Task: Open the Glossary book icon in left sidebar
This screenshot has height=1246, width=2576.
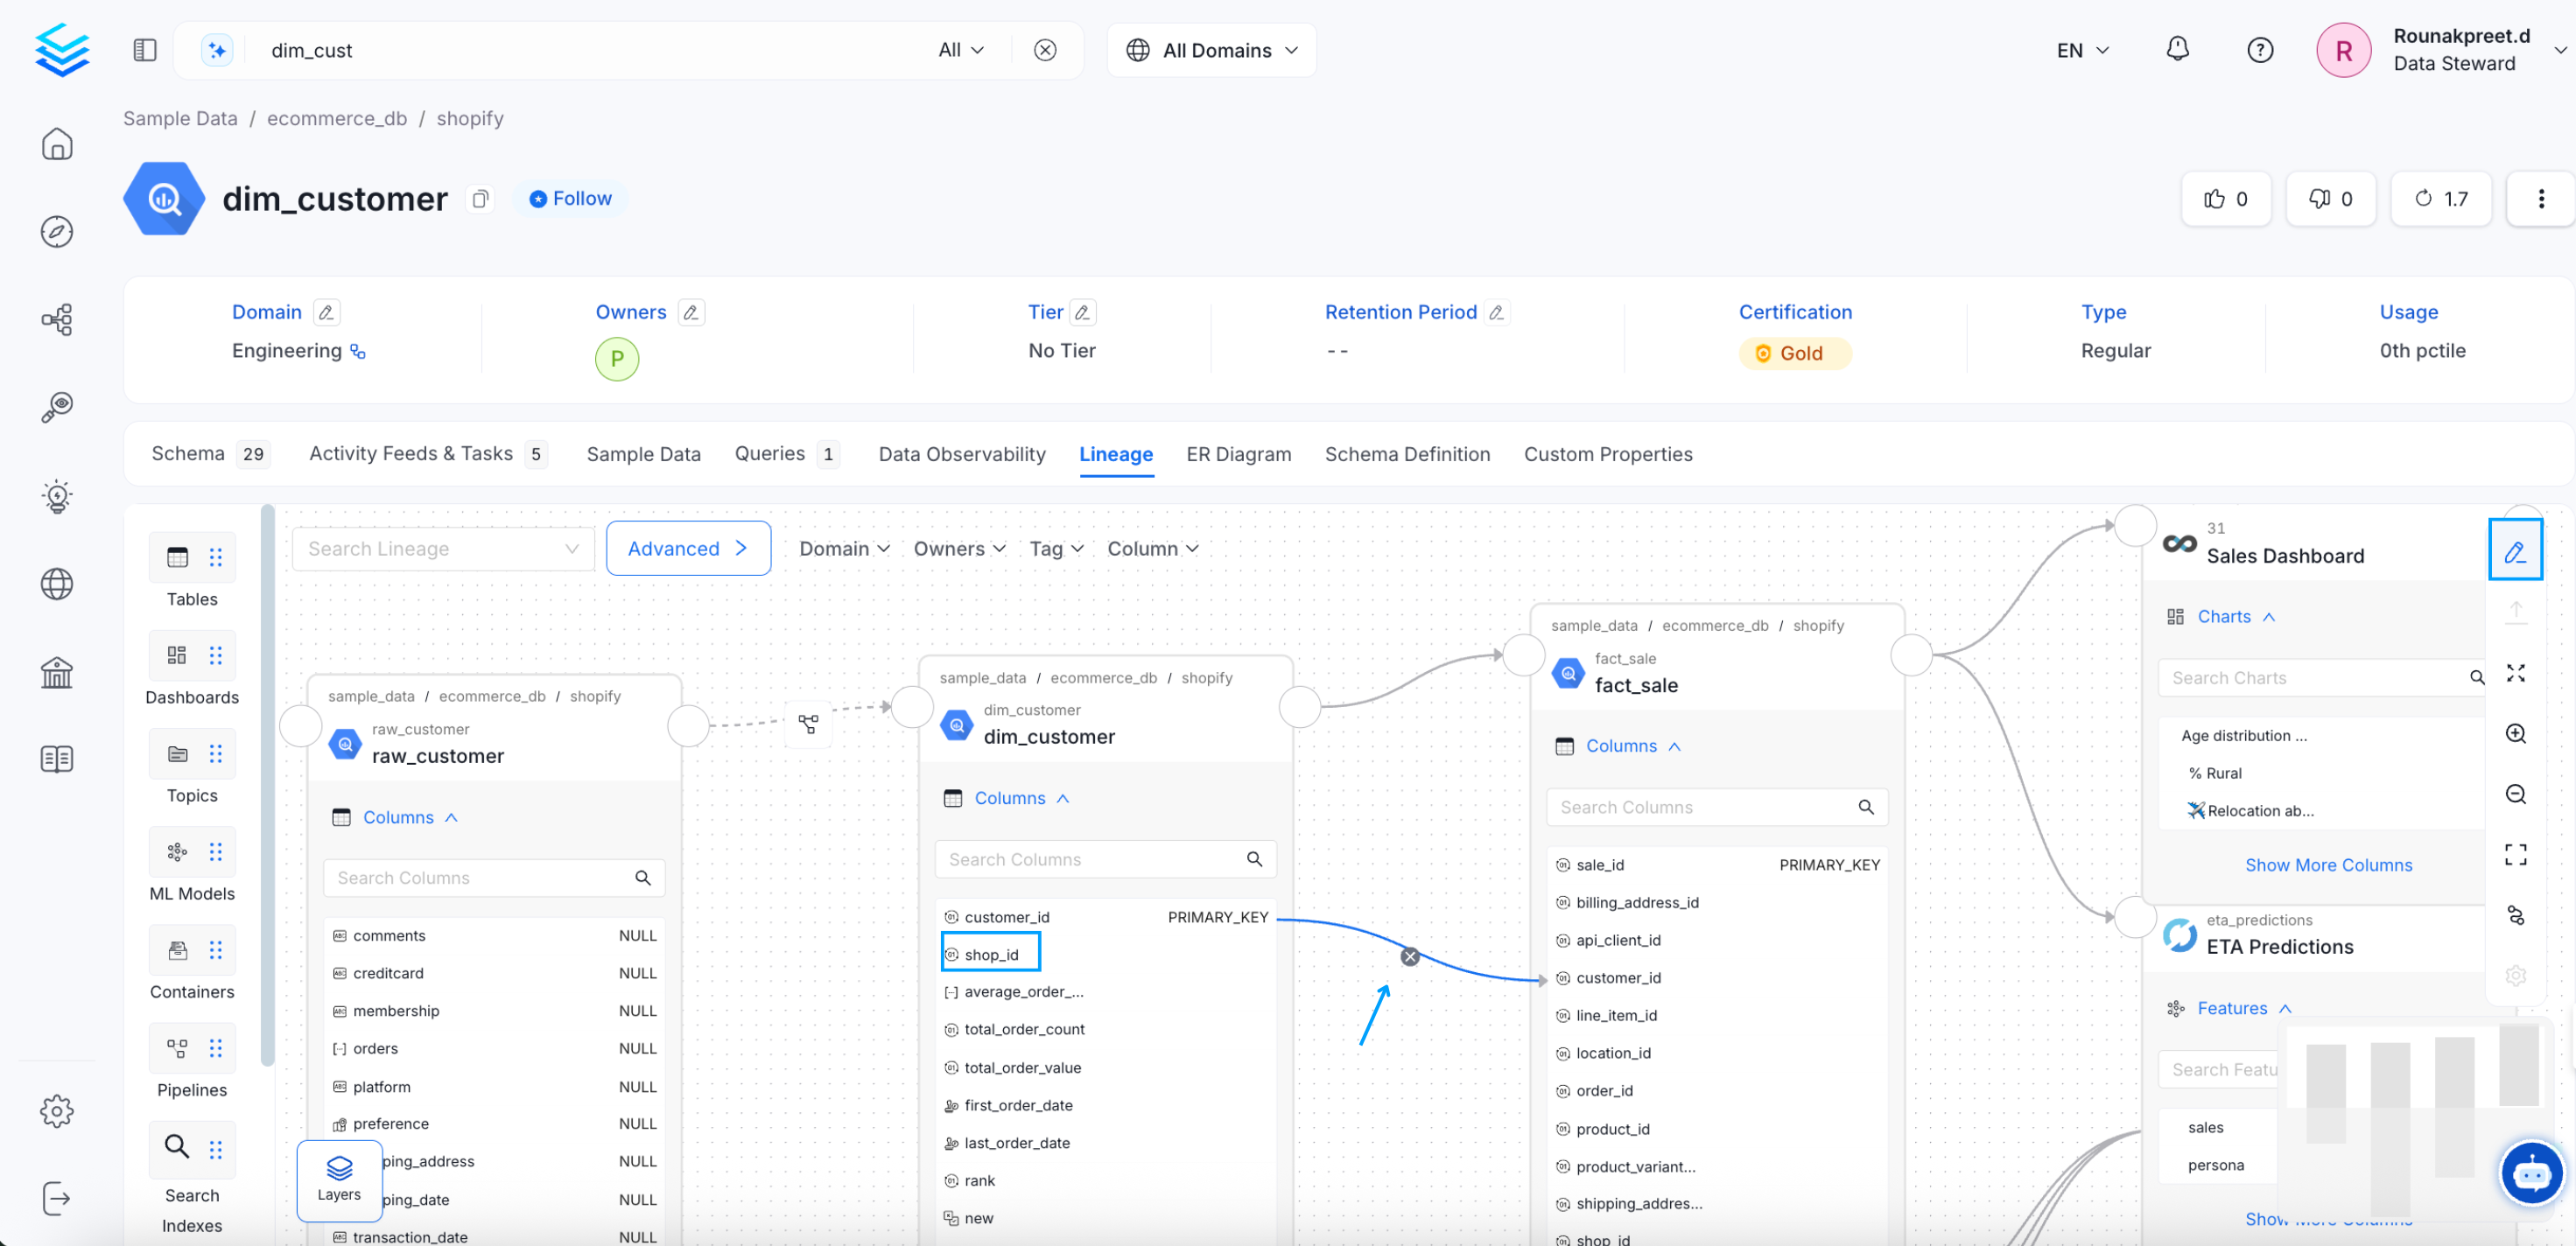Action: 57,759
